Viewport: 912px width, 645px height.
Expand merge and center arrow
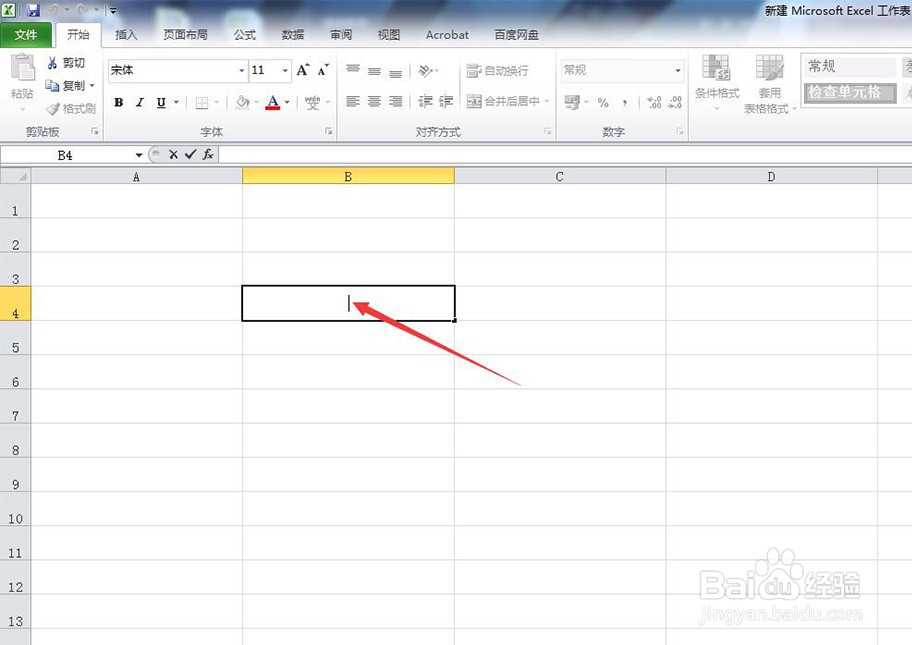pyautogui.click(x=547, y=102)
